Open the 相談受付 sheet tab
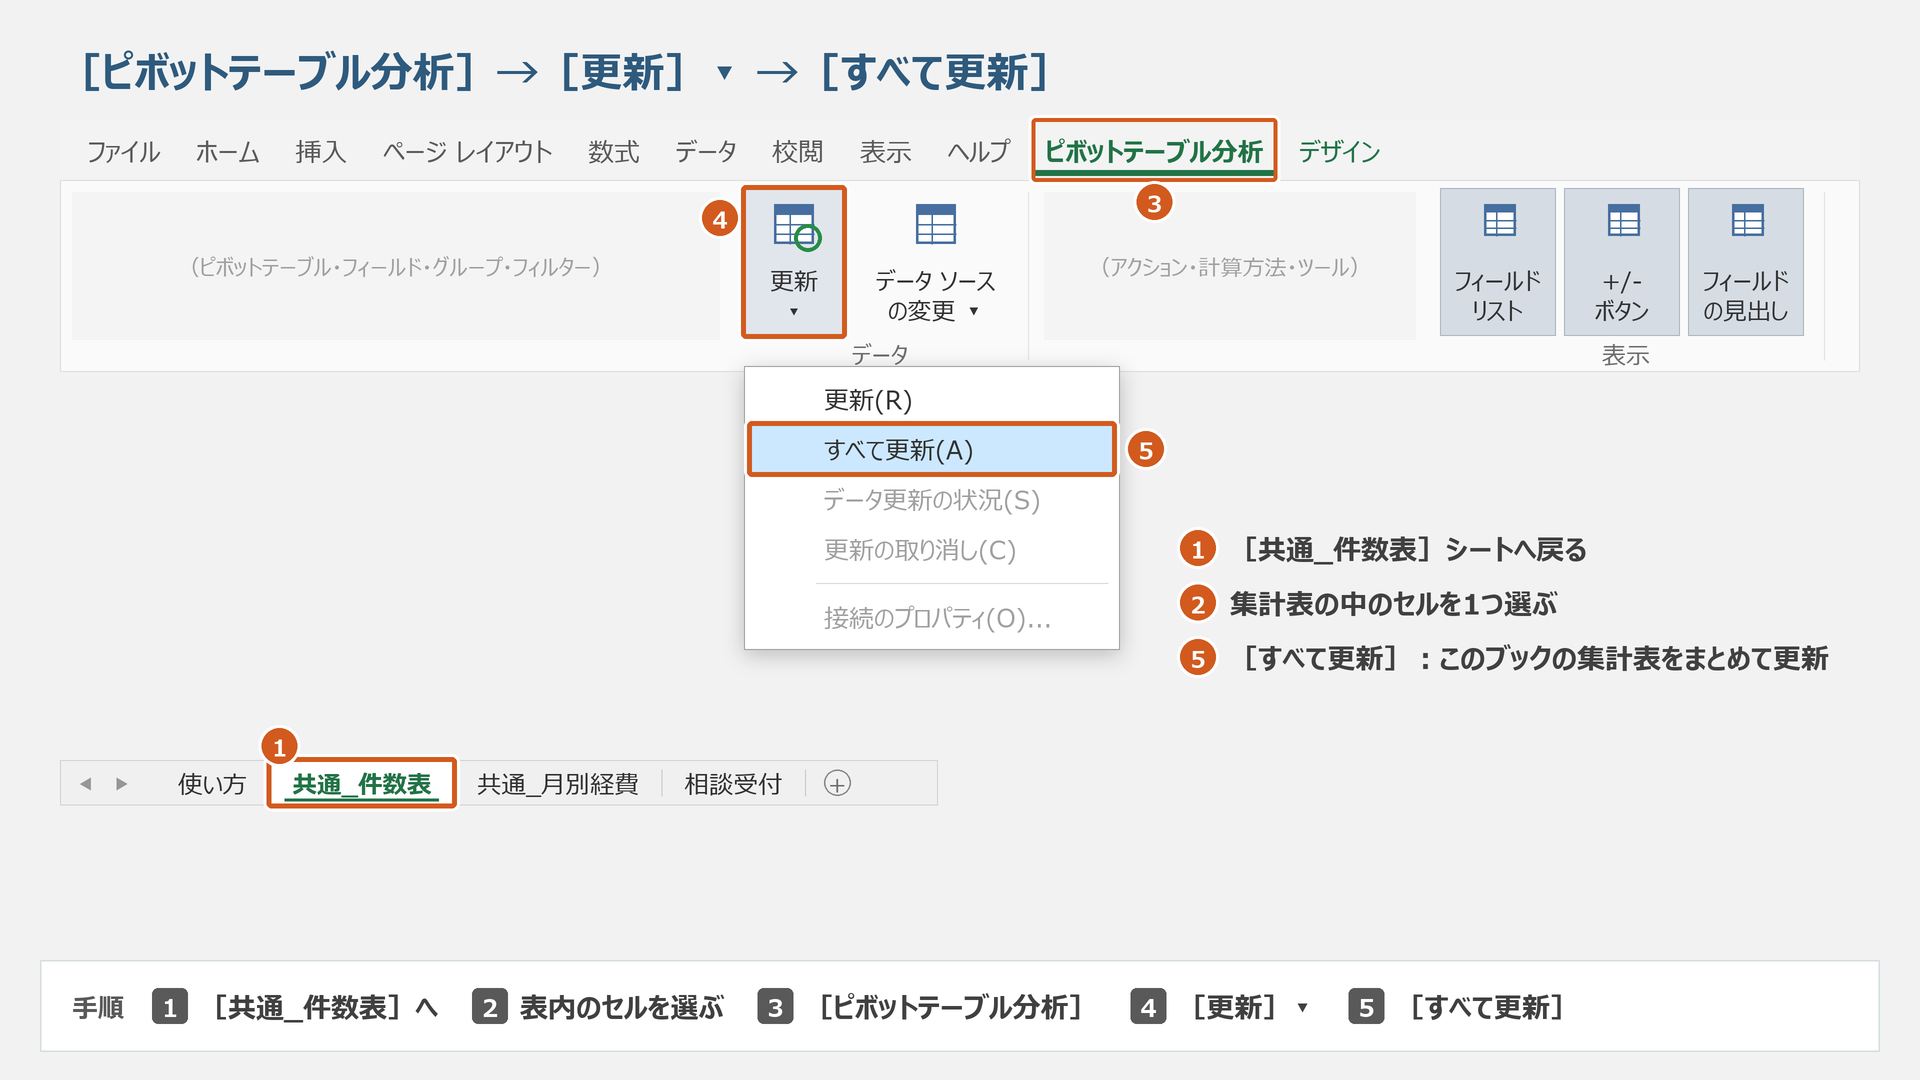 click(733, 784)
